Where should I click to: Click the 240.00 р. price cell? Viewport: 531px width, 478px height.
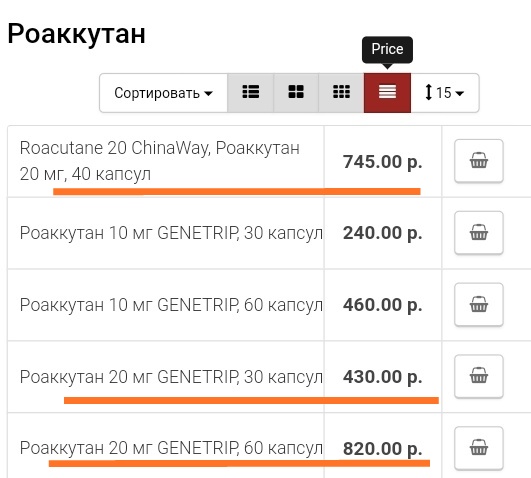[383, 233]
